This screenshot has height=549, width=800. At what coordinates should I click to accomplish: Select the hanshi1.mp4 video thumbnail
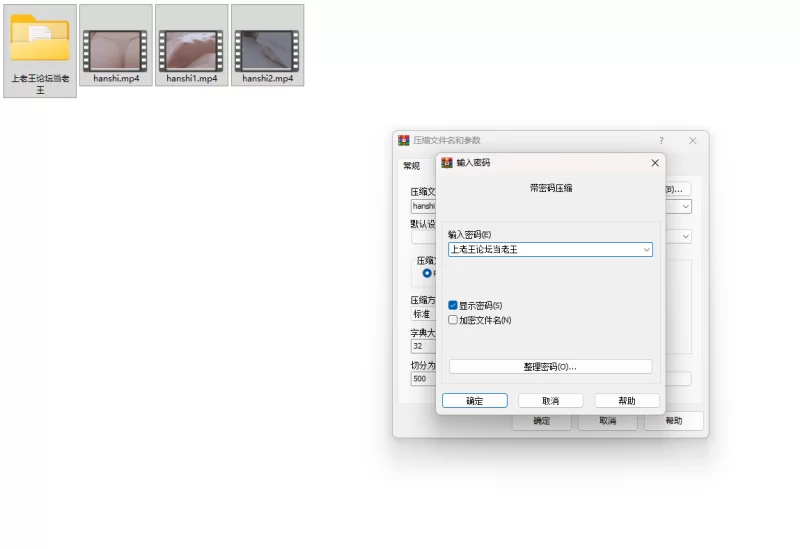point(191,51)
